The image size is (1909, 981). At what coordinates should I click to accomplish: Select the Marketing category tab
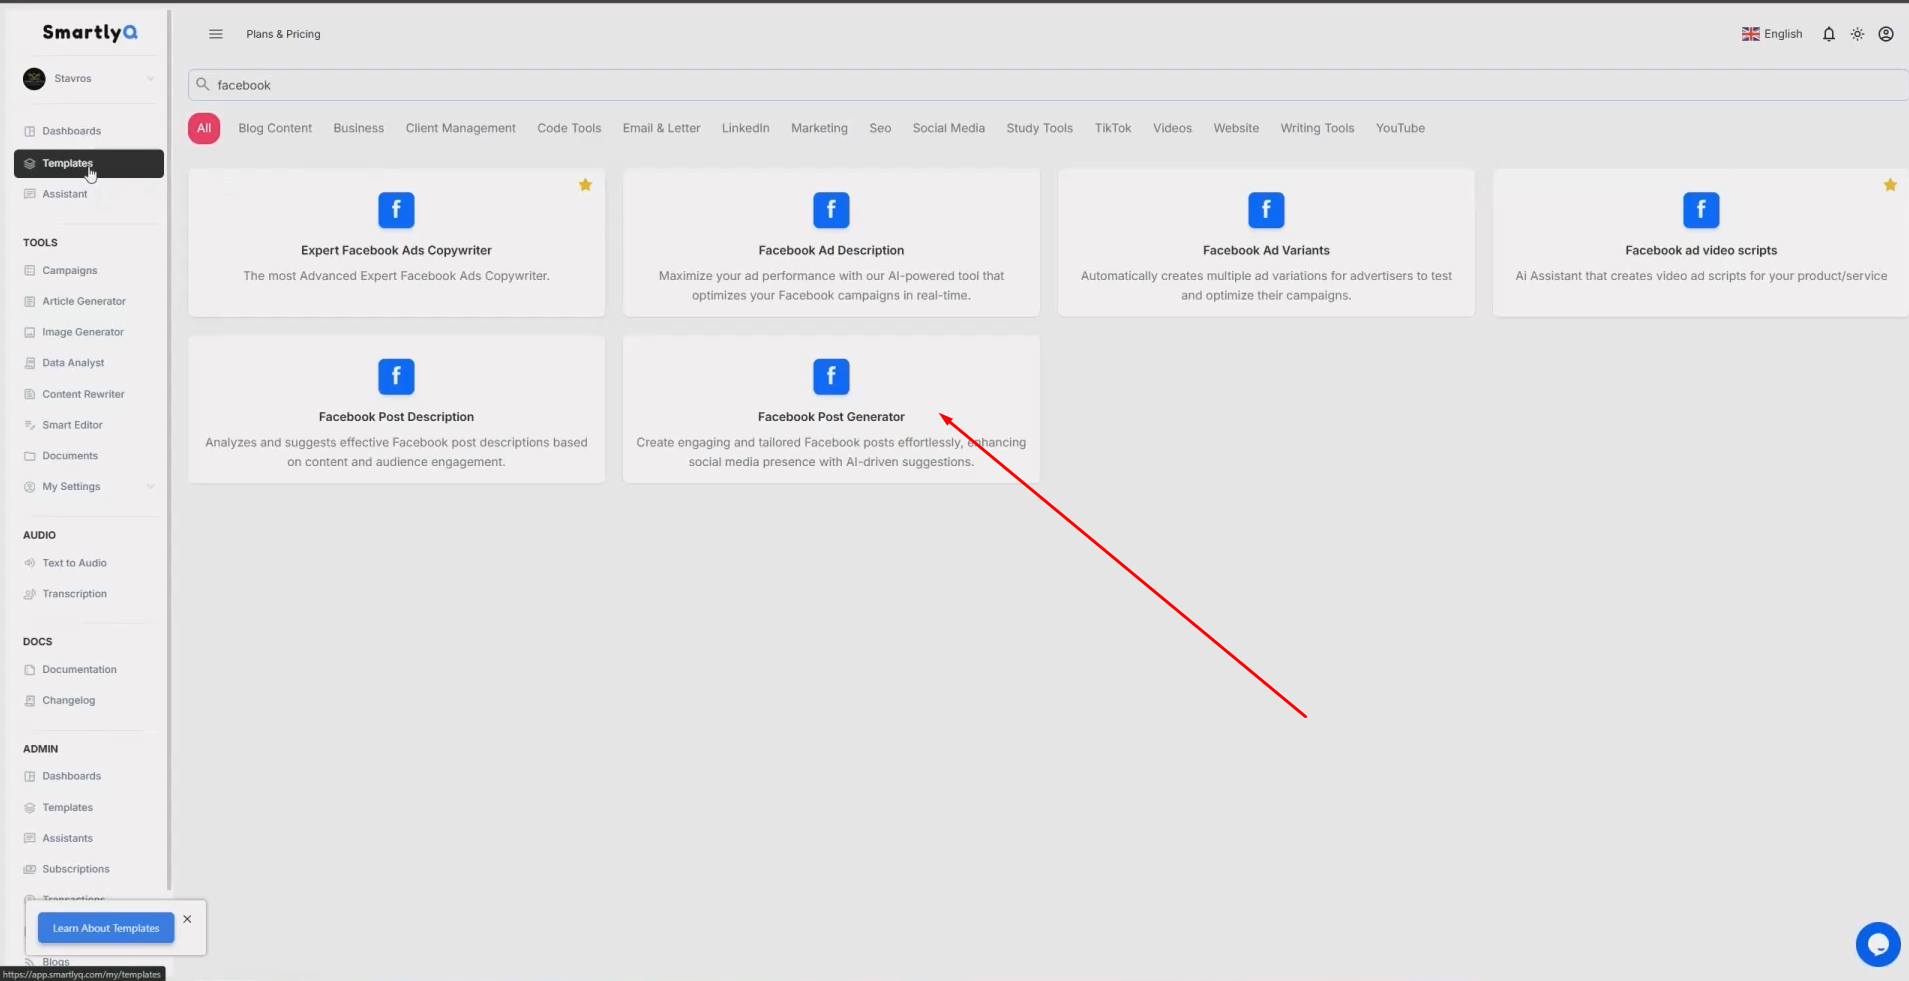coord(819,128)
